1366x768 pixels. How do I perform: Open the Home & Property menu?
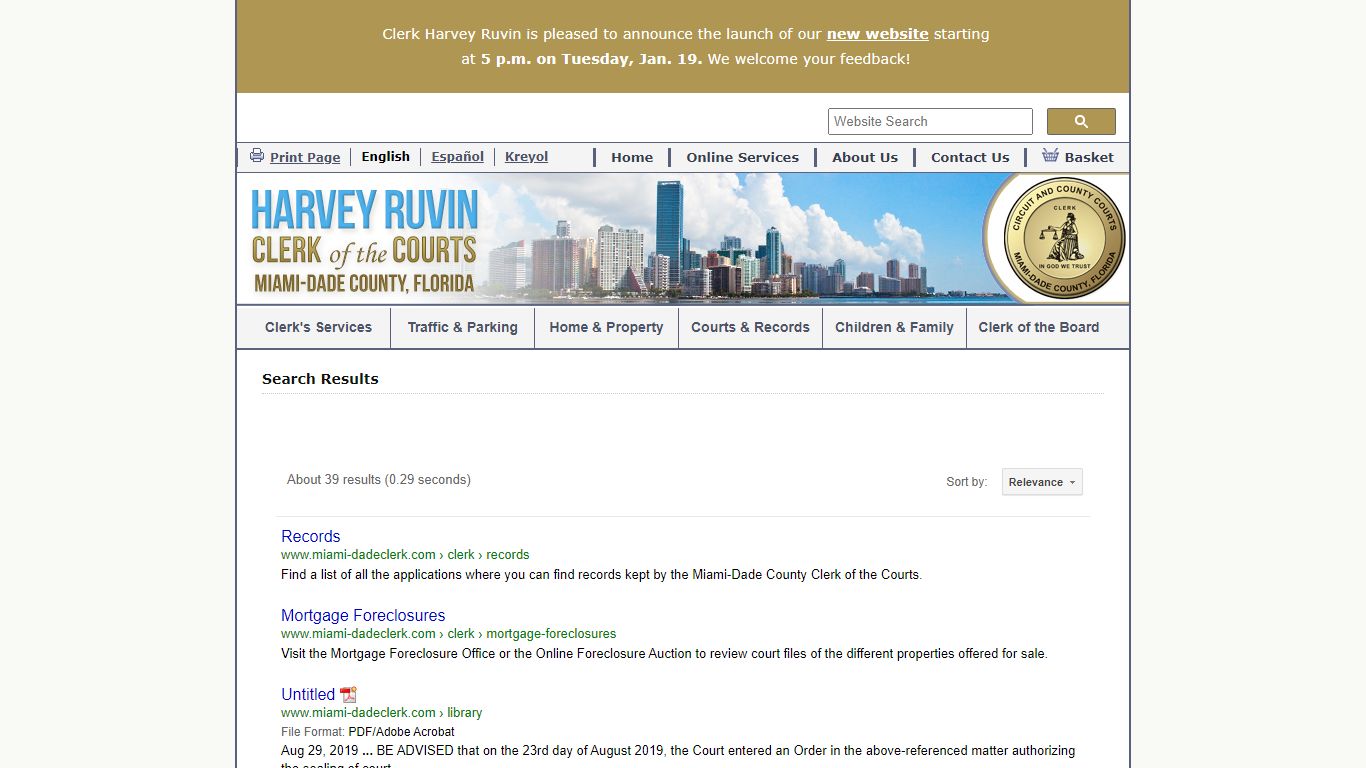(606, 327)
